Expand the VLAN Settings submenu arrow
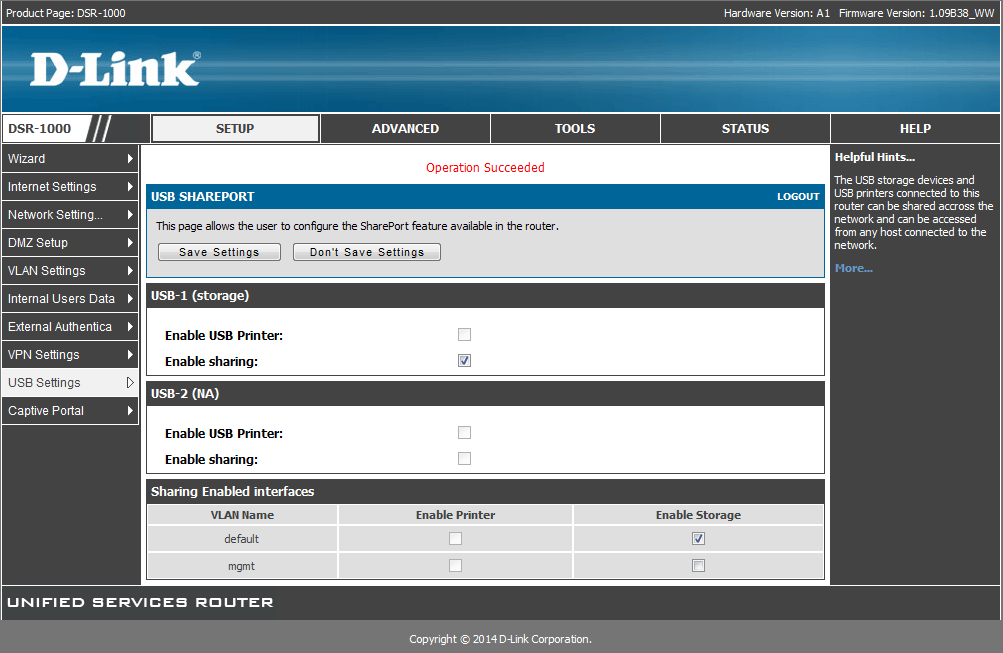The height and width of the screenshot is (653, 1003). click(x=130, y=271)
